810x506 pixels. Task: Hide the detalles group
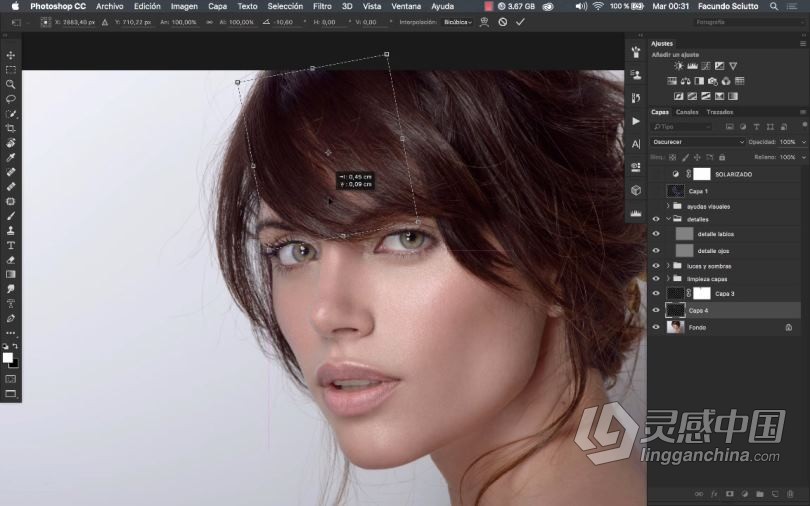tap(656, 219)
